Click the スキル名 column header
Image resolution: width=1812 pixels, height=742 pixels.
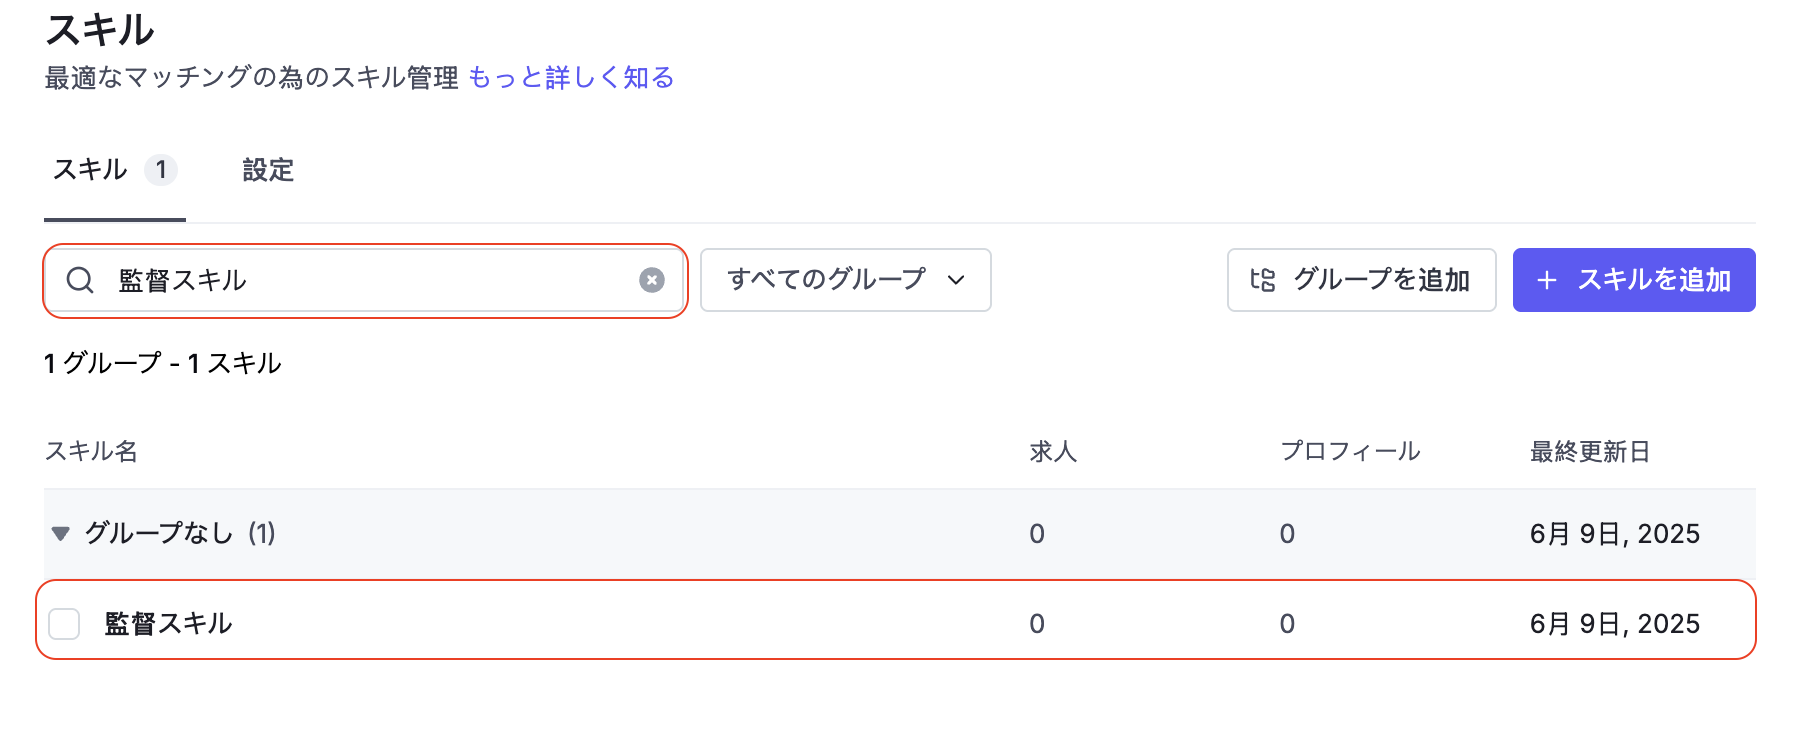click(91, 451)
